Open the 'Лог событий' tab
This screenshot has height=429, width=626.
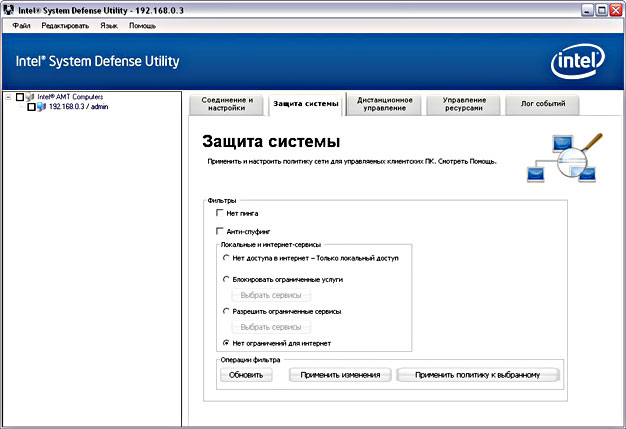click(541, 104)
